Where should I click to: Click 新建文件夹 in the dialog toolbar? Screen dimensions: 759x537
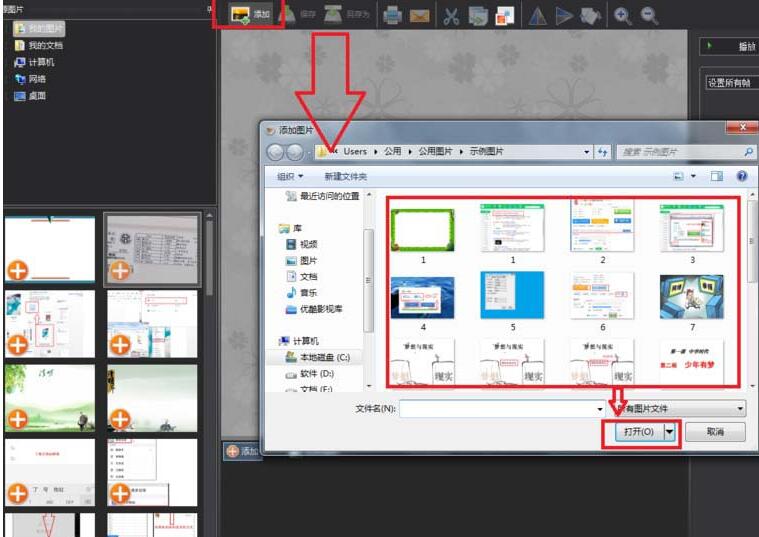346,176
